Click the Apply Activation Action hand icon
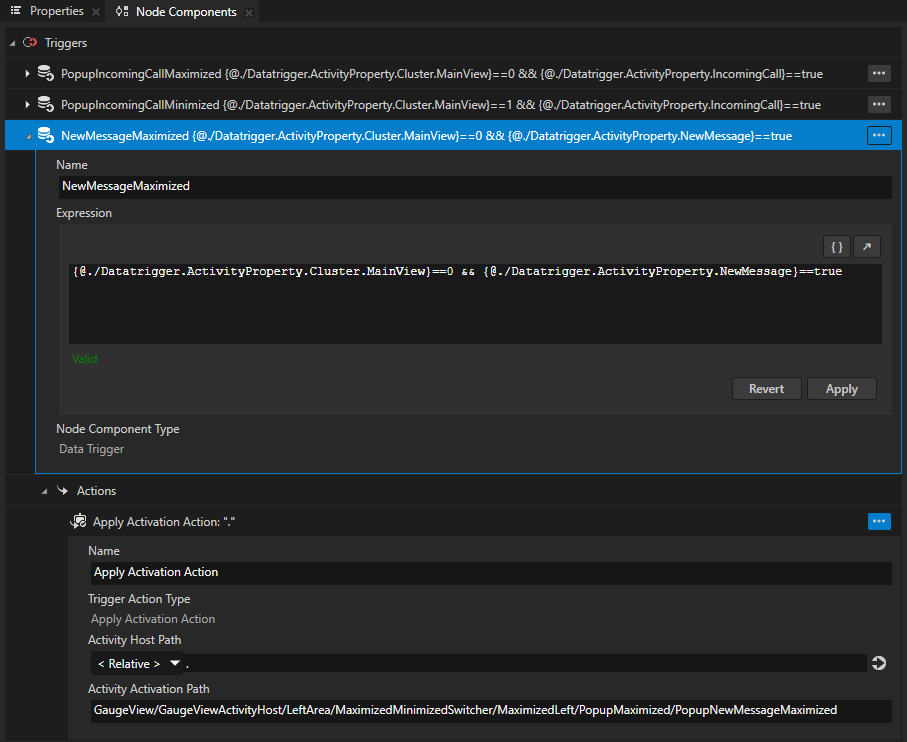Screen dimensions: 907x742 pyautogui.click(x=78, y=521)
